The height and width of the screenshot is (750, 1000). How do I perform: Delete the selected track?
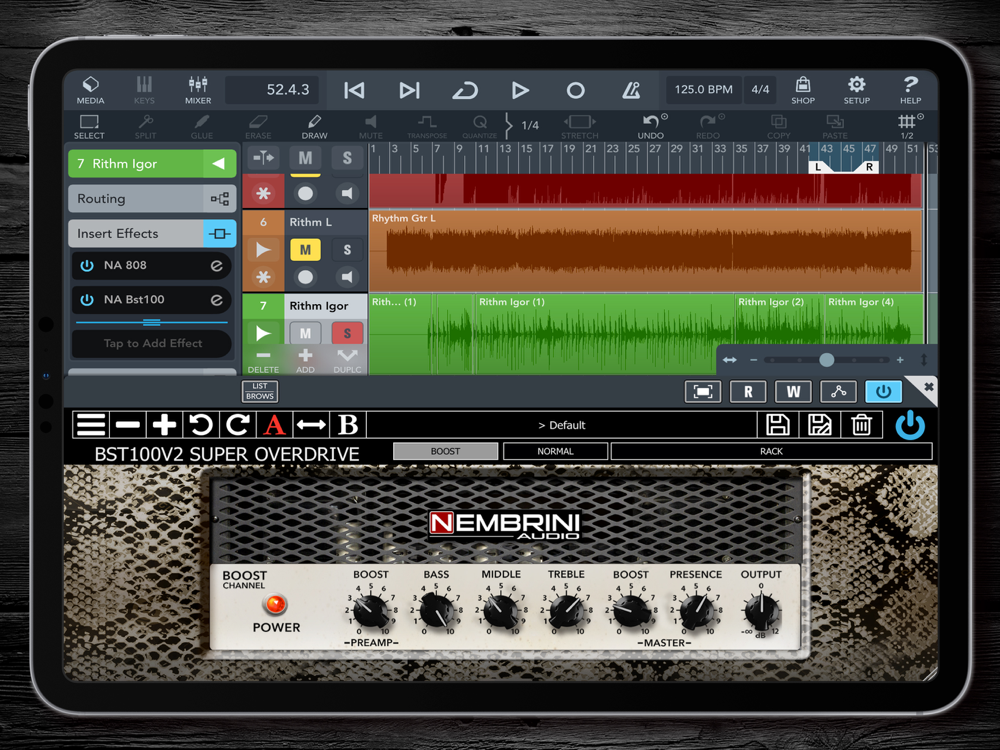[263, 361]
